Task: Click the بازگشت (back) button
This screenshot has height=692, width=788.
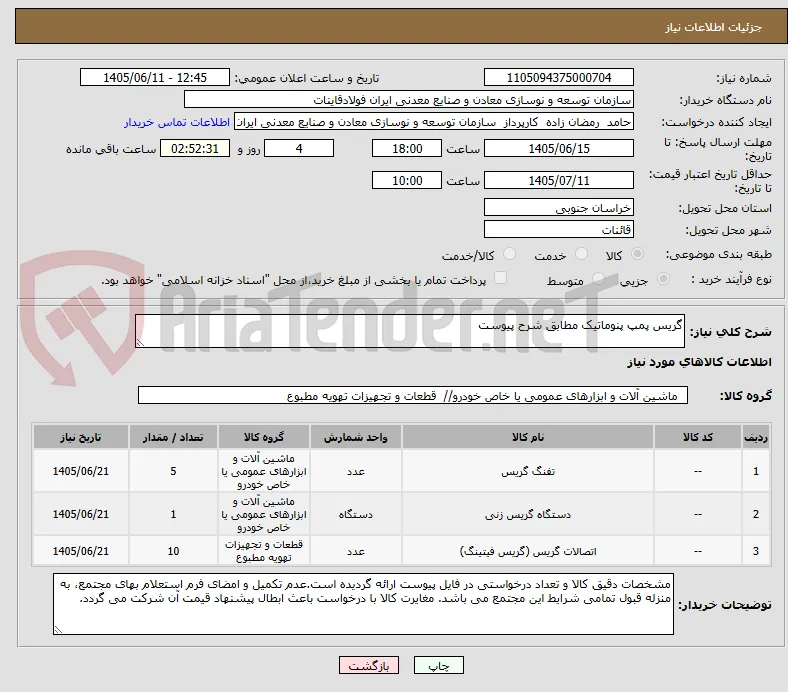Action: coord(369,665)
